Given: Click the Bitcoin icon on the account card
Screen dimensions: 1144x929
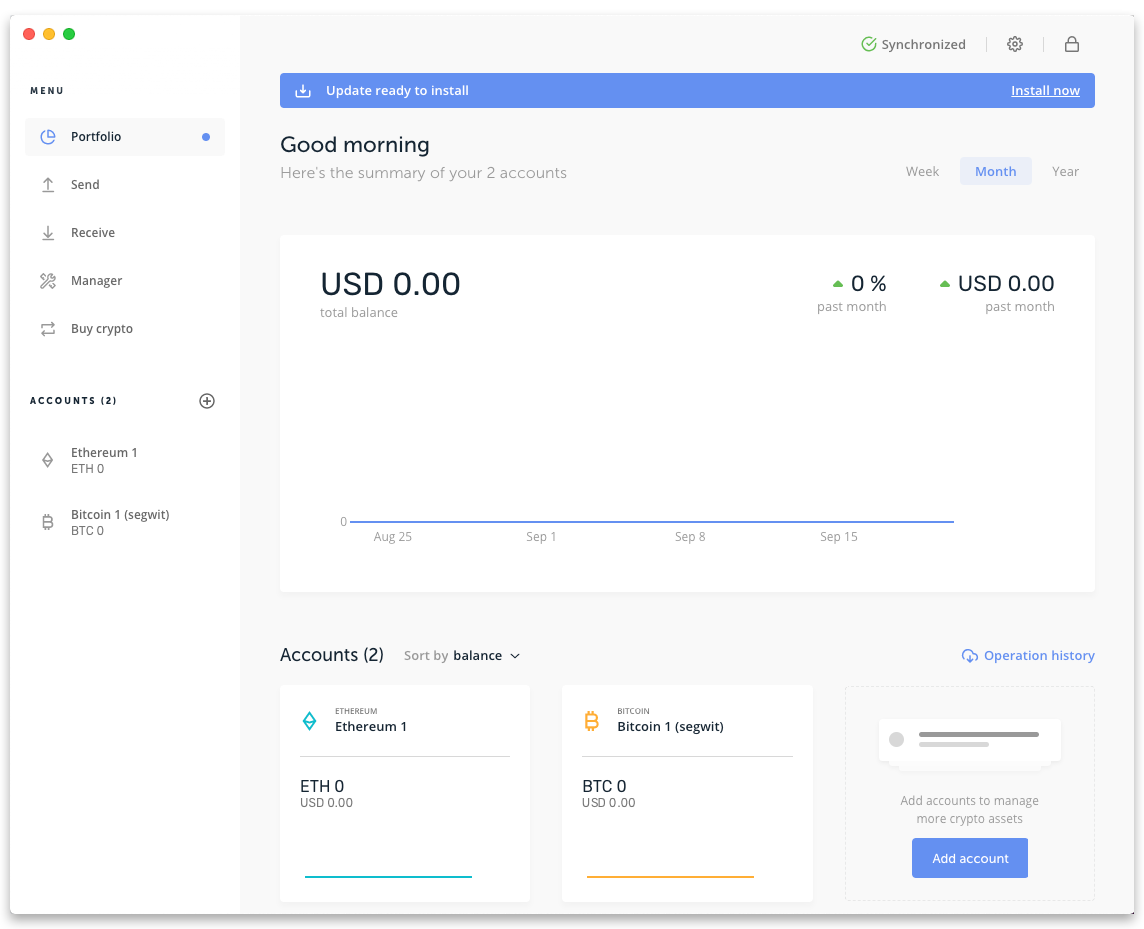Looking at the screenshot, I should pyautogui.click(x=591, y=719).
